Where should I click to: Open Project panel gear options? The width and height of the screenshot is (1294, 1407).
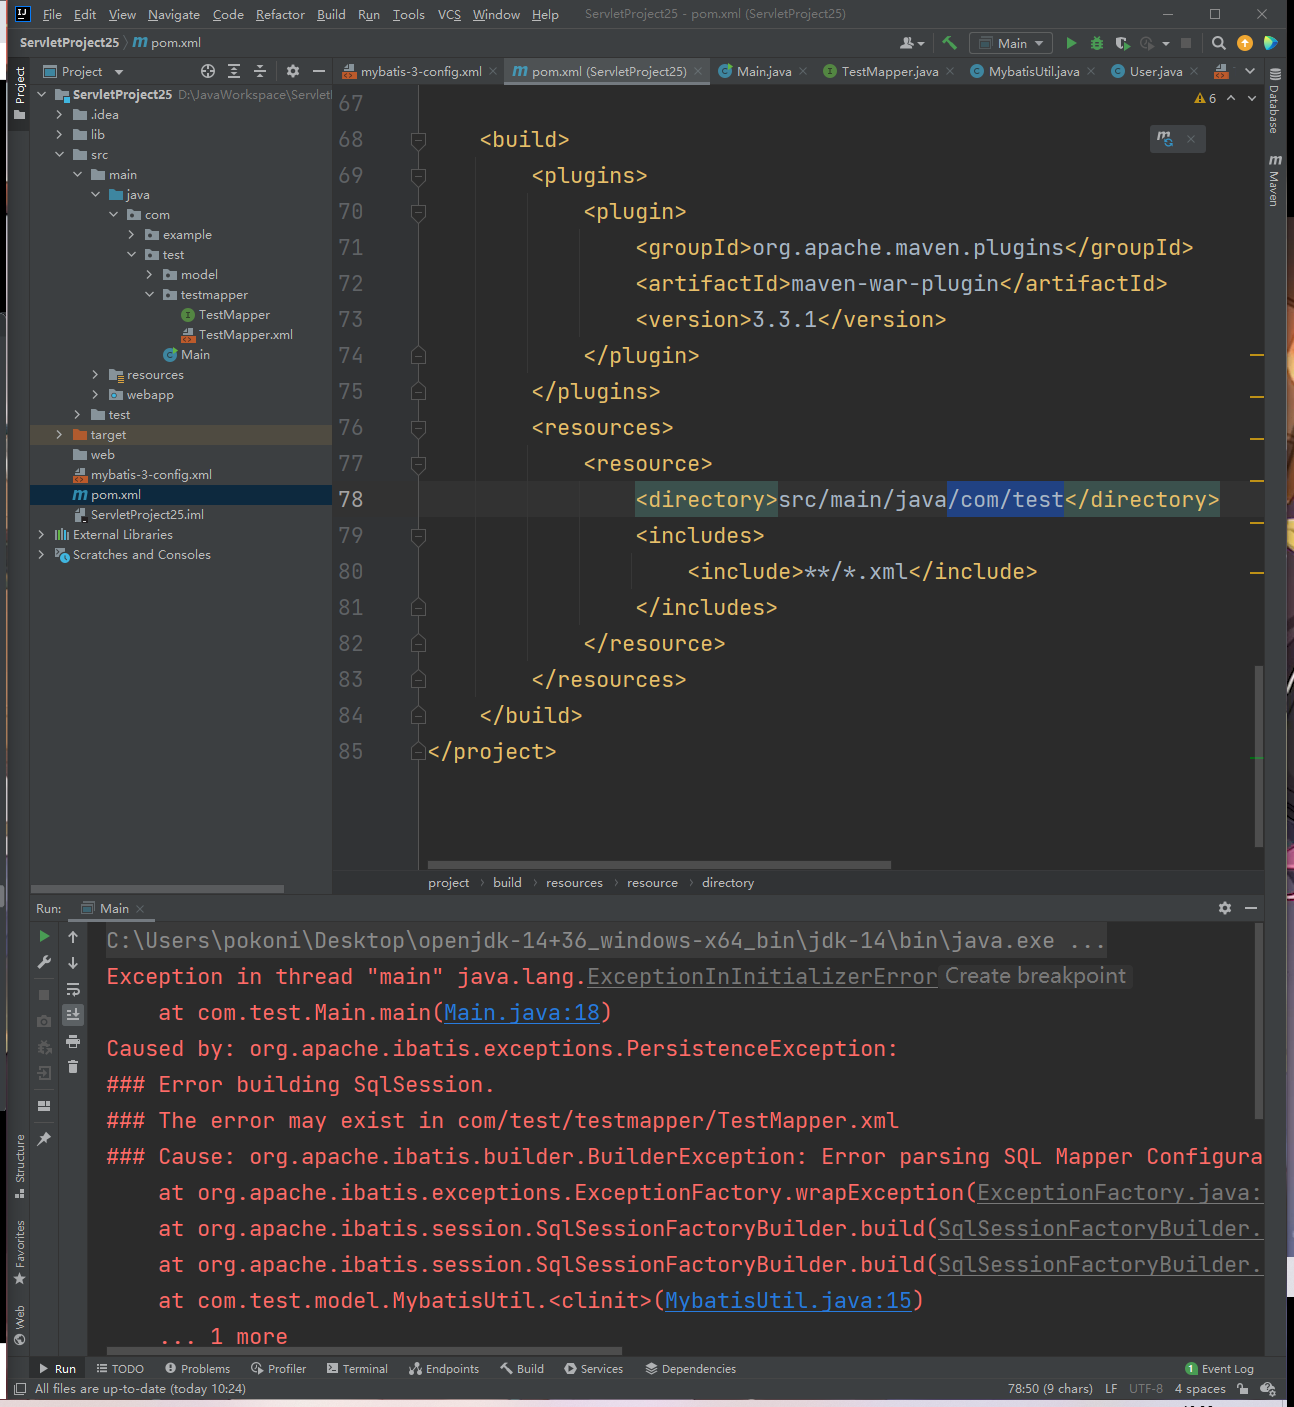pyautogui.click(x=293, y=71)
